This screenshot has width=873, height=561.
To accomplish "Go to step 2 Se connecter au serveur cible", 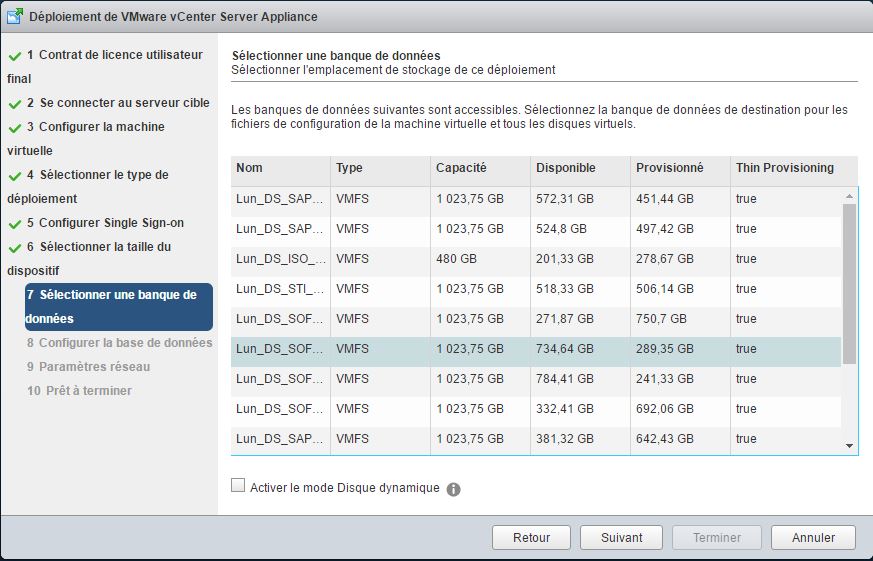I will click(118, 103).
